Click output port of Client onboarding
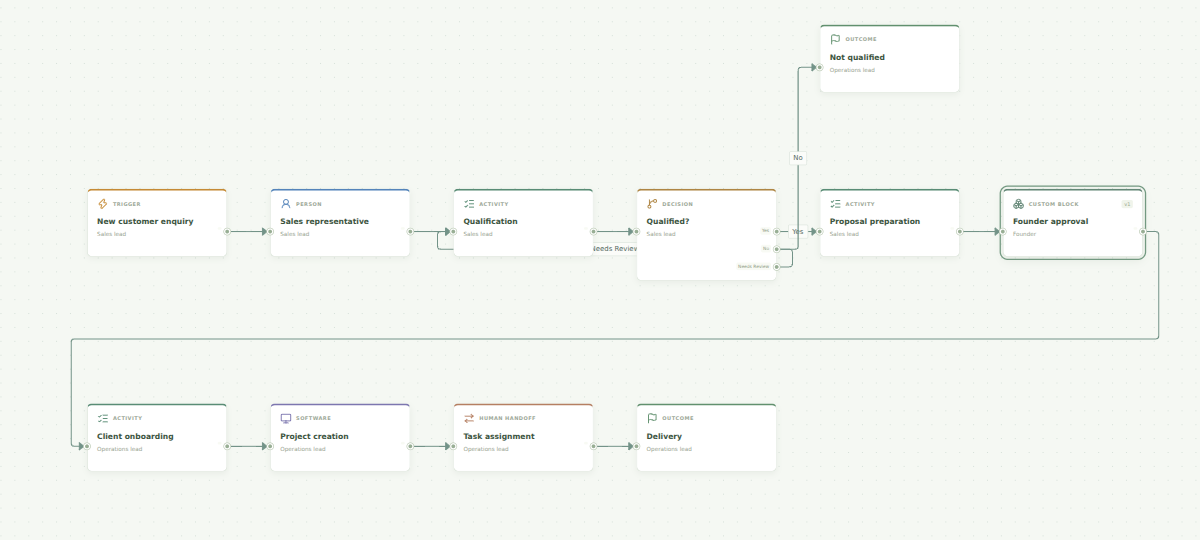 pyautogui.click(x=227, y=446)
